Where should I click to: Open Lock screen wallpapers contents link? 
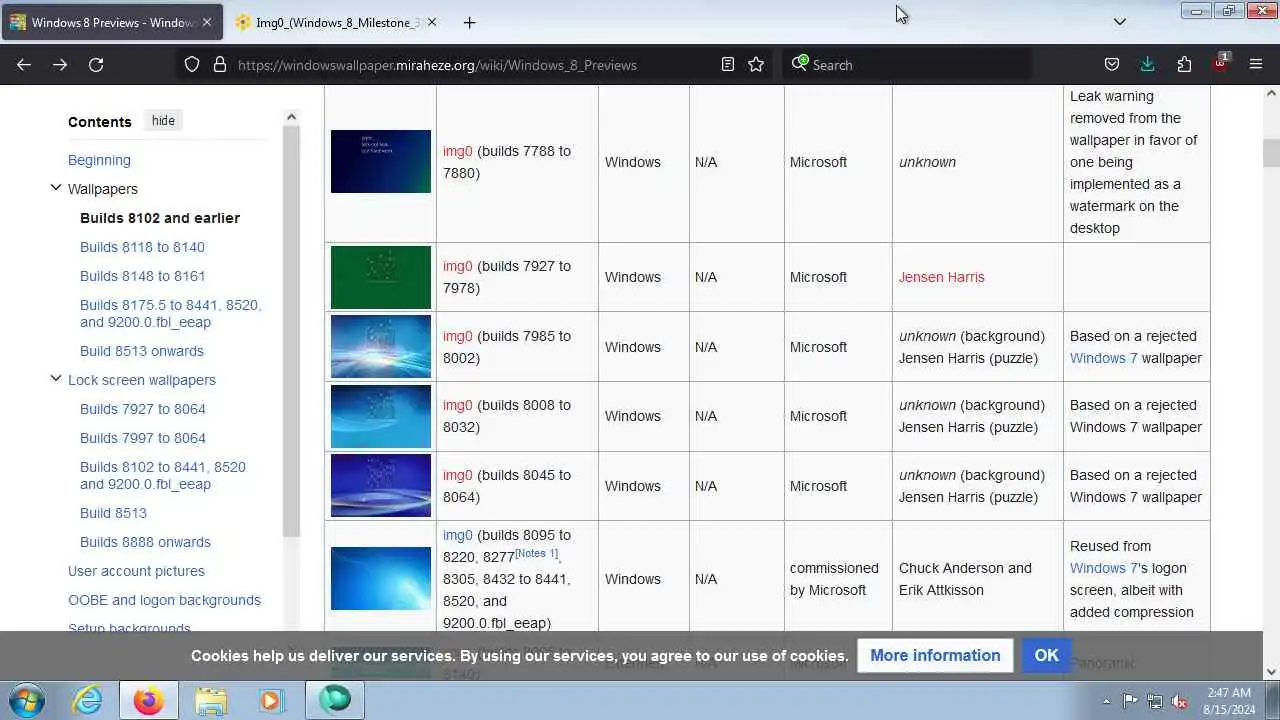142,380
